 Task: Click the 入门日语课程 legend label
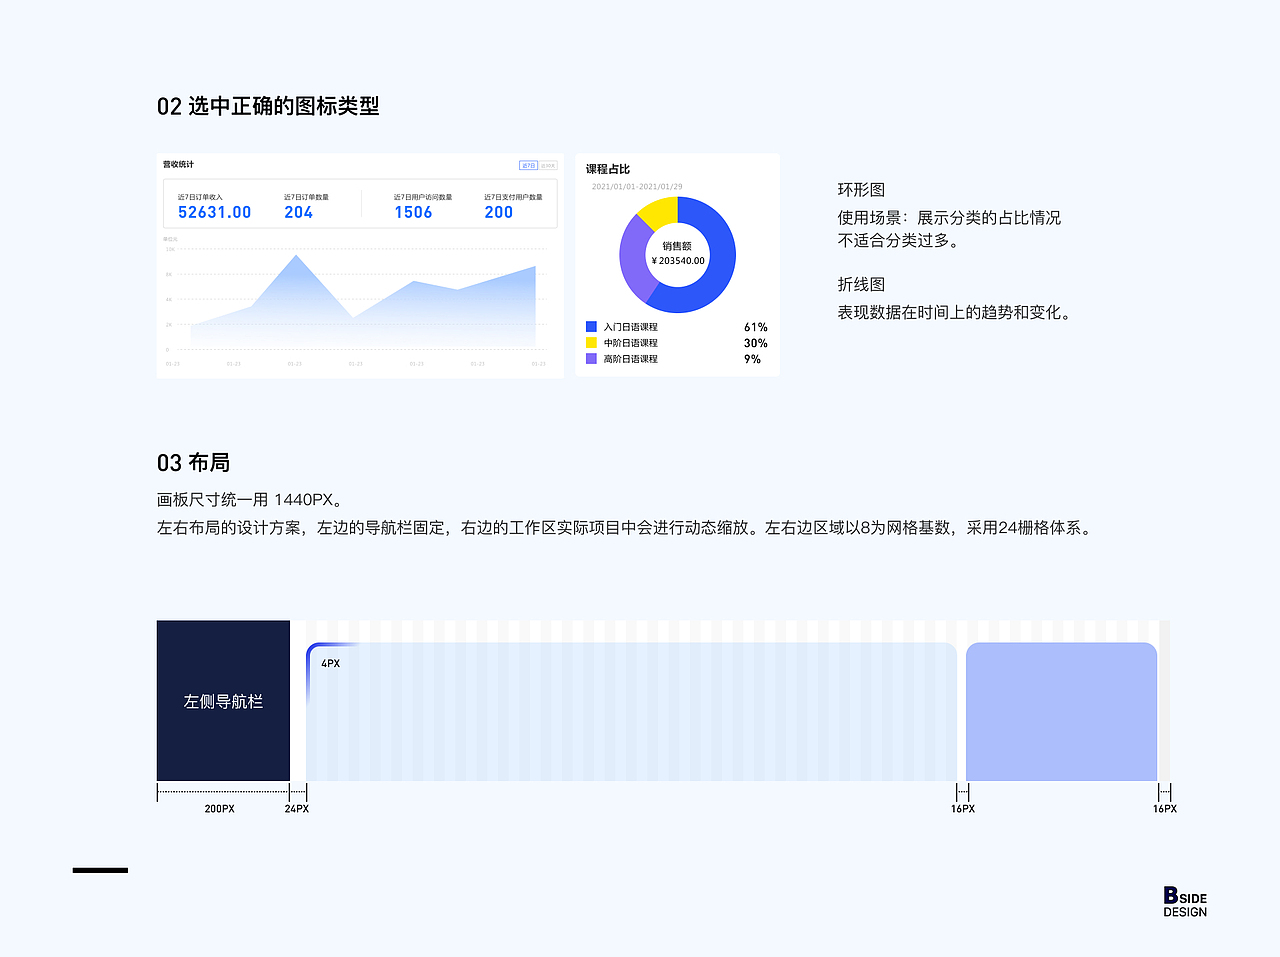(x=630, y=327)
